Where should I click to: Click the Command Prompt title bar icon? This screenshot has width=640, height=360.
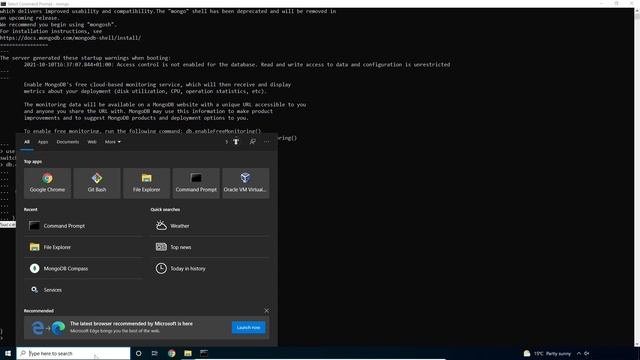(3, 4)
